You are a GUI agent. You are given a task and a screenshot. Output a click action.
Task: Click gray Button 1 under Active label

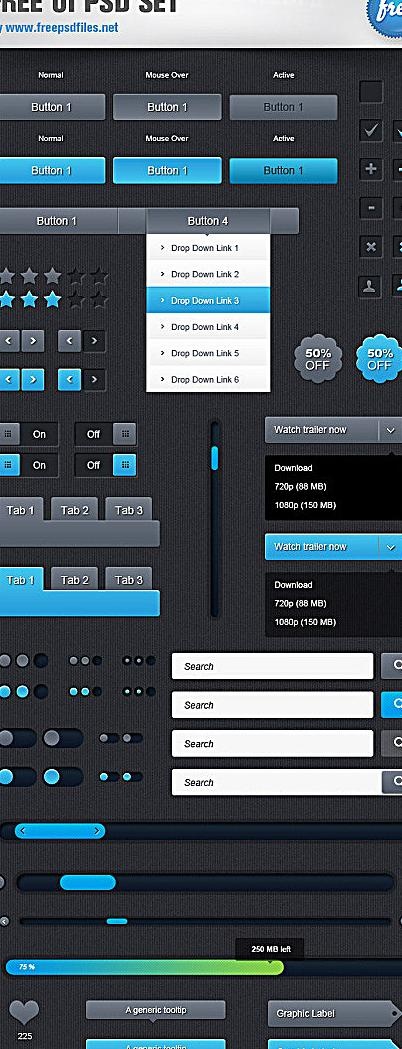point(284,107)
